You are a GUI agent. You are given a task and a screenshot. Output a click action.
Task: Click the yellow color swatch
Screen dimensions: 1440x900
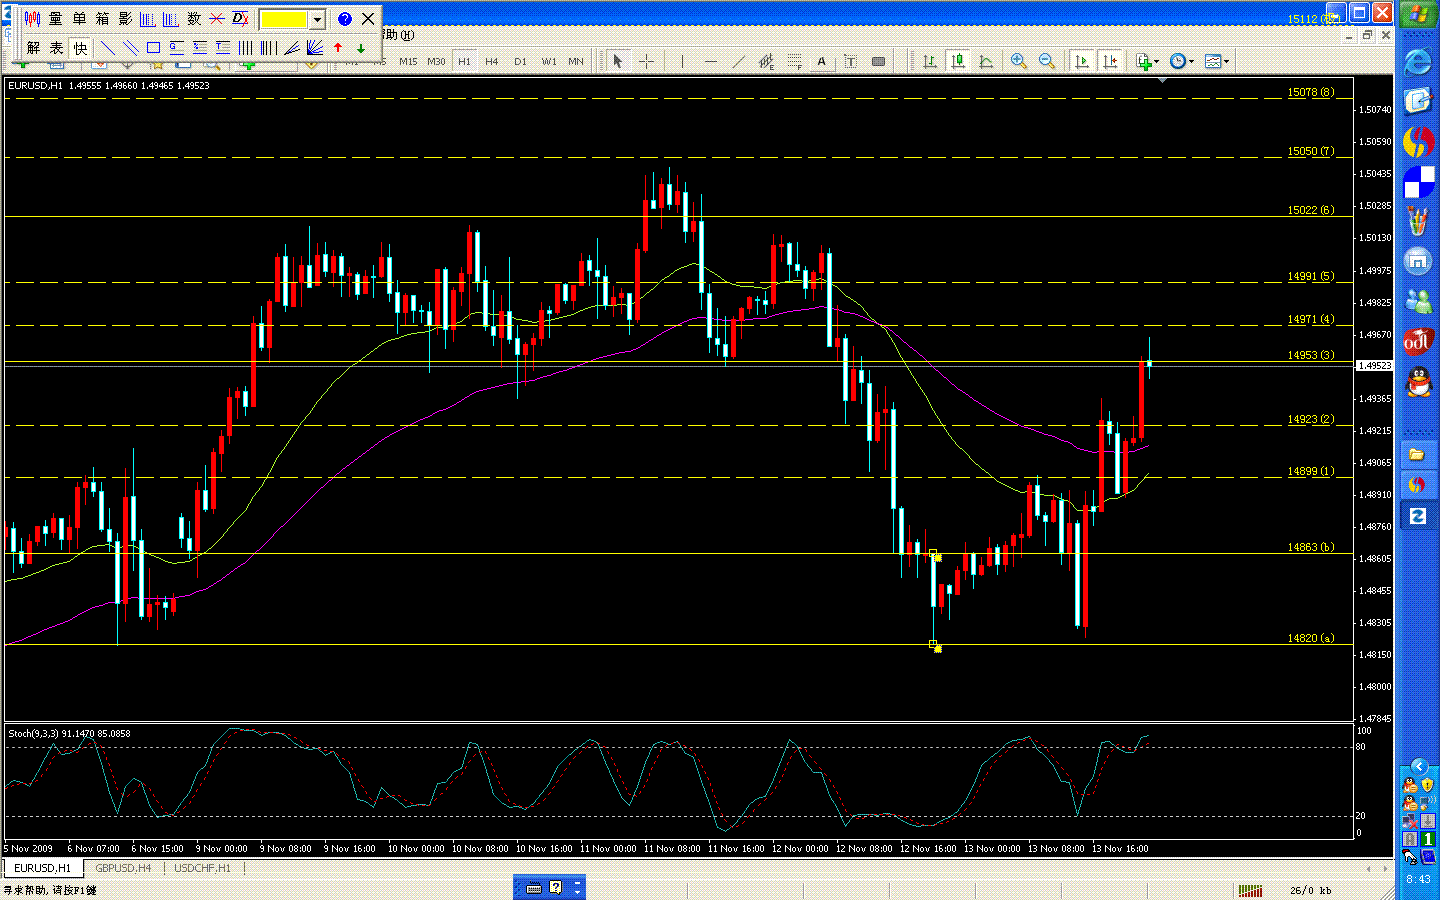284,19
